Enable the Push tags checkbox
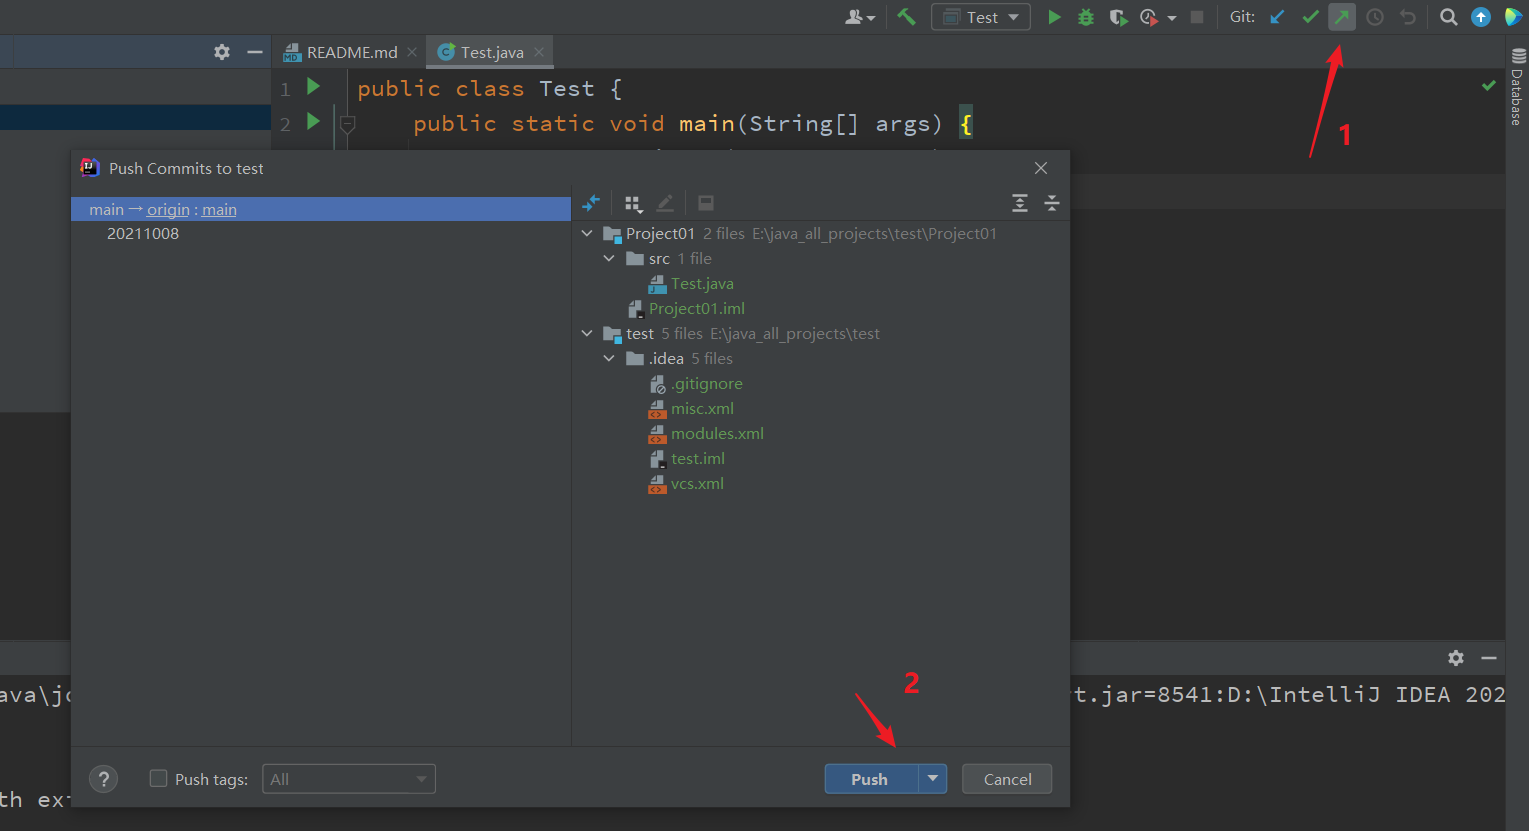The height and width of the screenshot is (831, 1529). (158, 778)
